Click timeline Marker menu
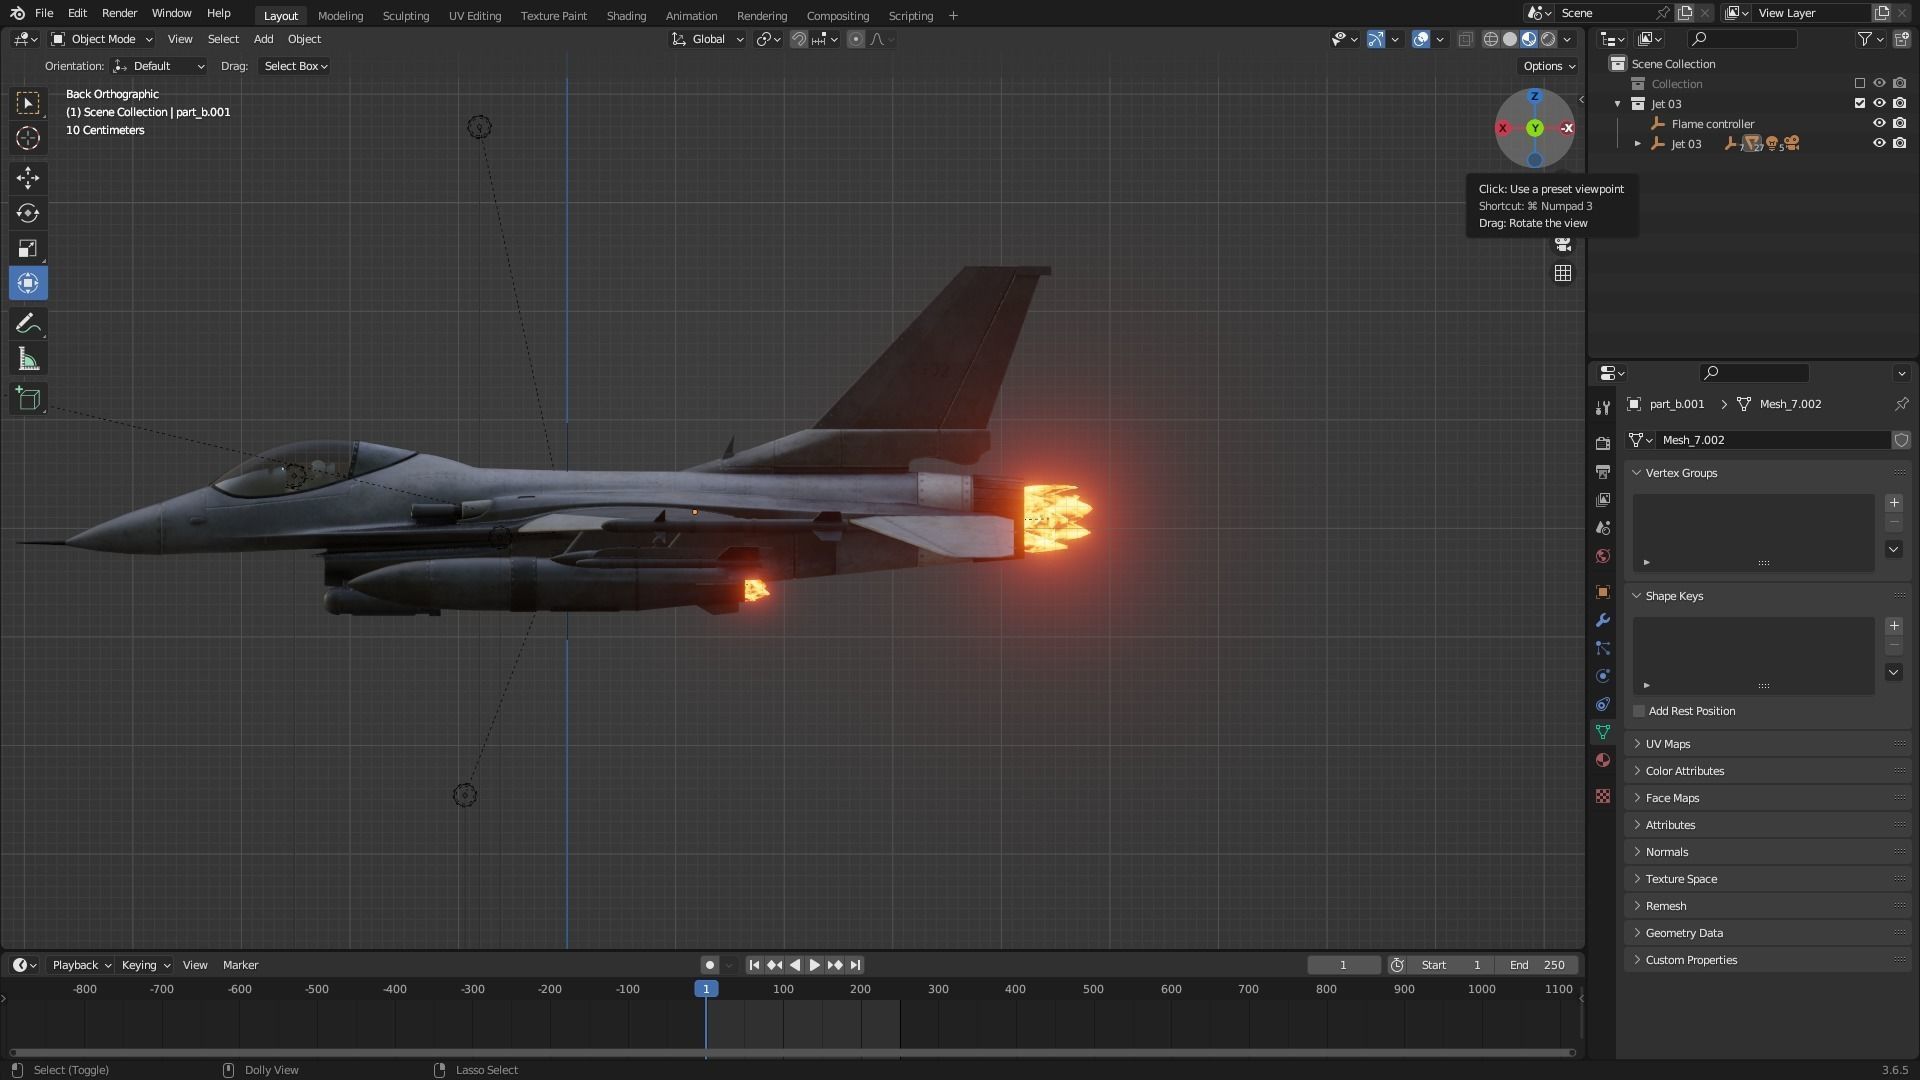1920x1080 pixels. point(240,965)
